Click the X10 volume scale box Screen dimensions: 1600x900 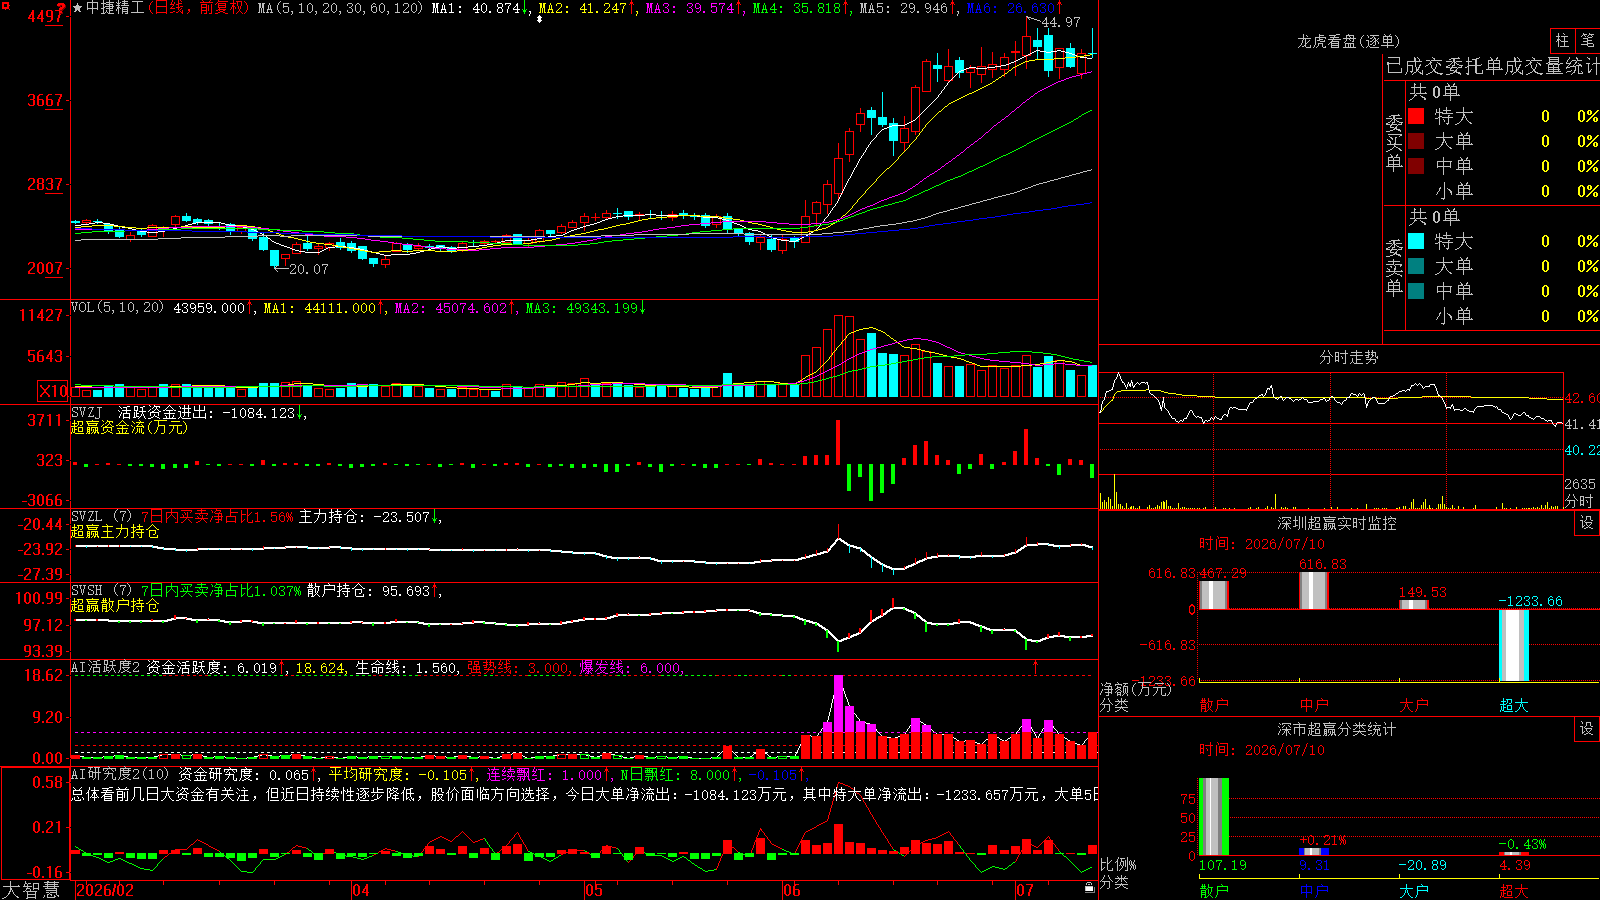coord(53,391)
